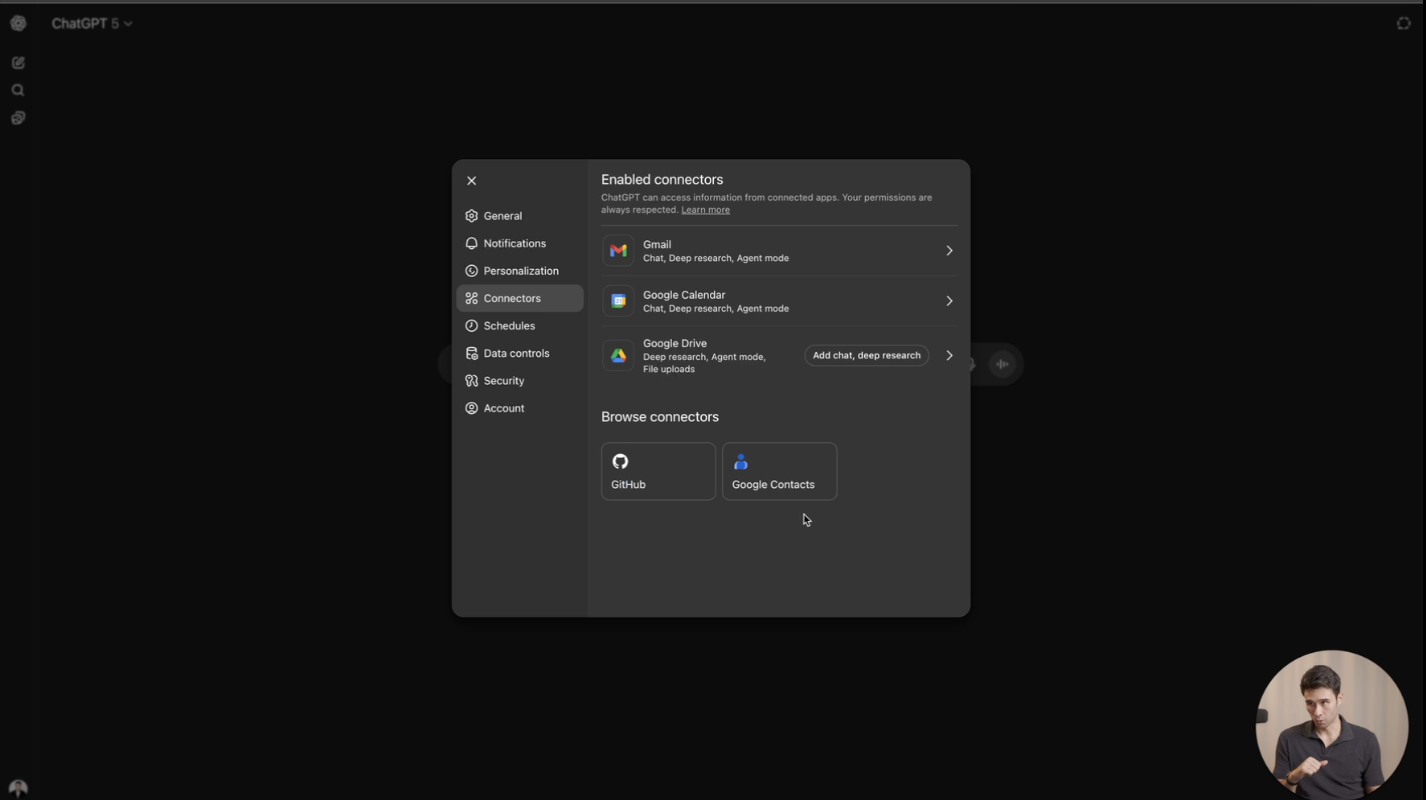Open Account settings section
The height and width of the screenshot is (800, 1426).
519,408
